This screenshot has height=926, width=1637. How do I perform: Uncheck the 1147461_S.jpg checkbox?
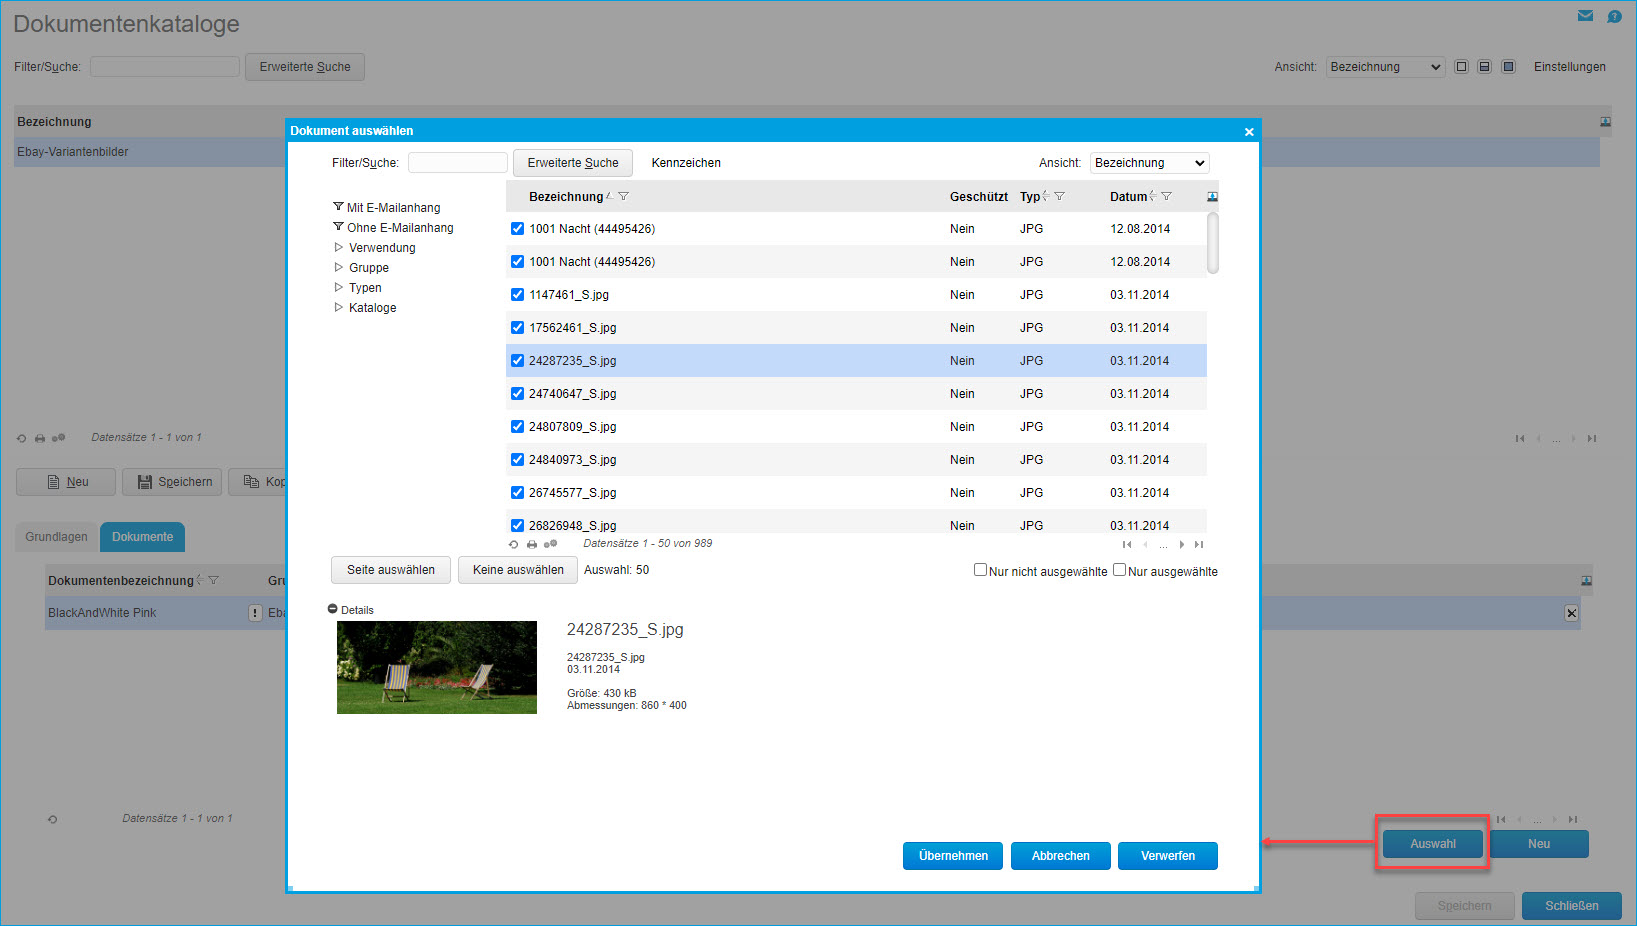click(517, 295)
